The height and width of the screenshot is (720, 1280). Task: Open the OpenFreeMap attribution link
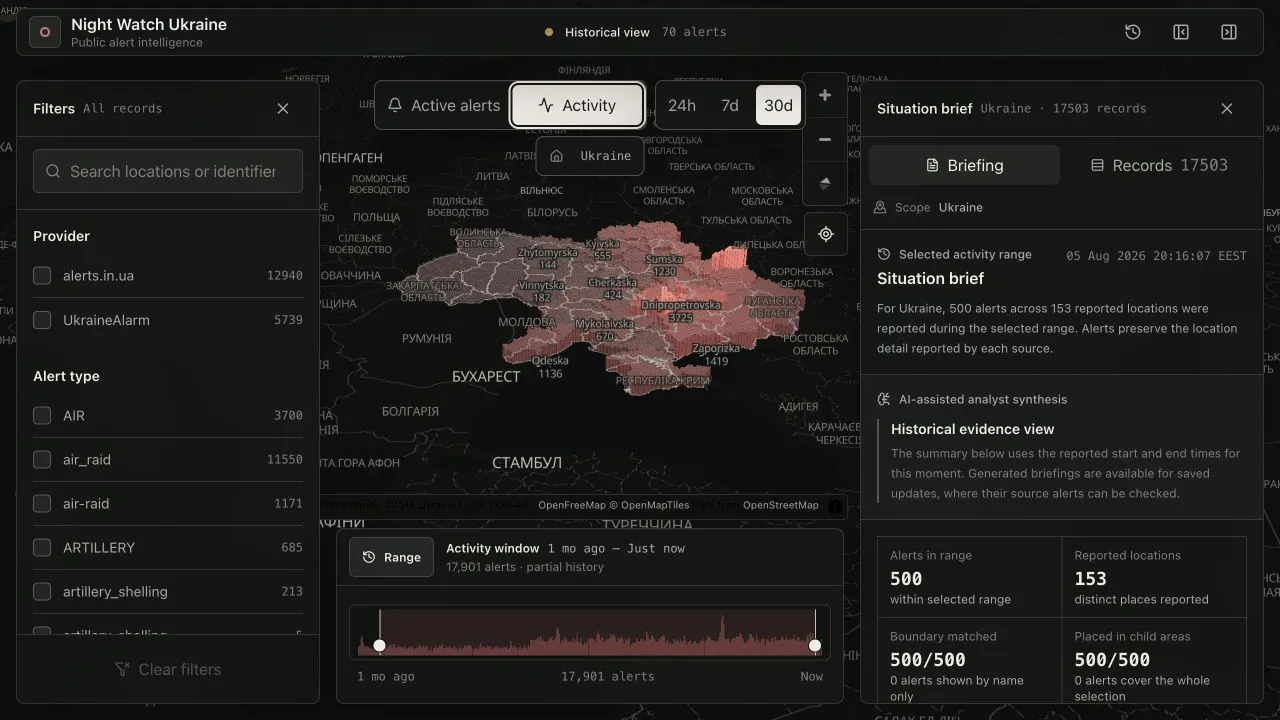pos(572,505)
